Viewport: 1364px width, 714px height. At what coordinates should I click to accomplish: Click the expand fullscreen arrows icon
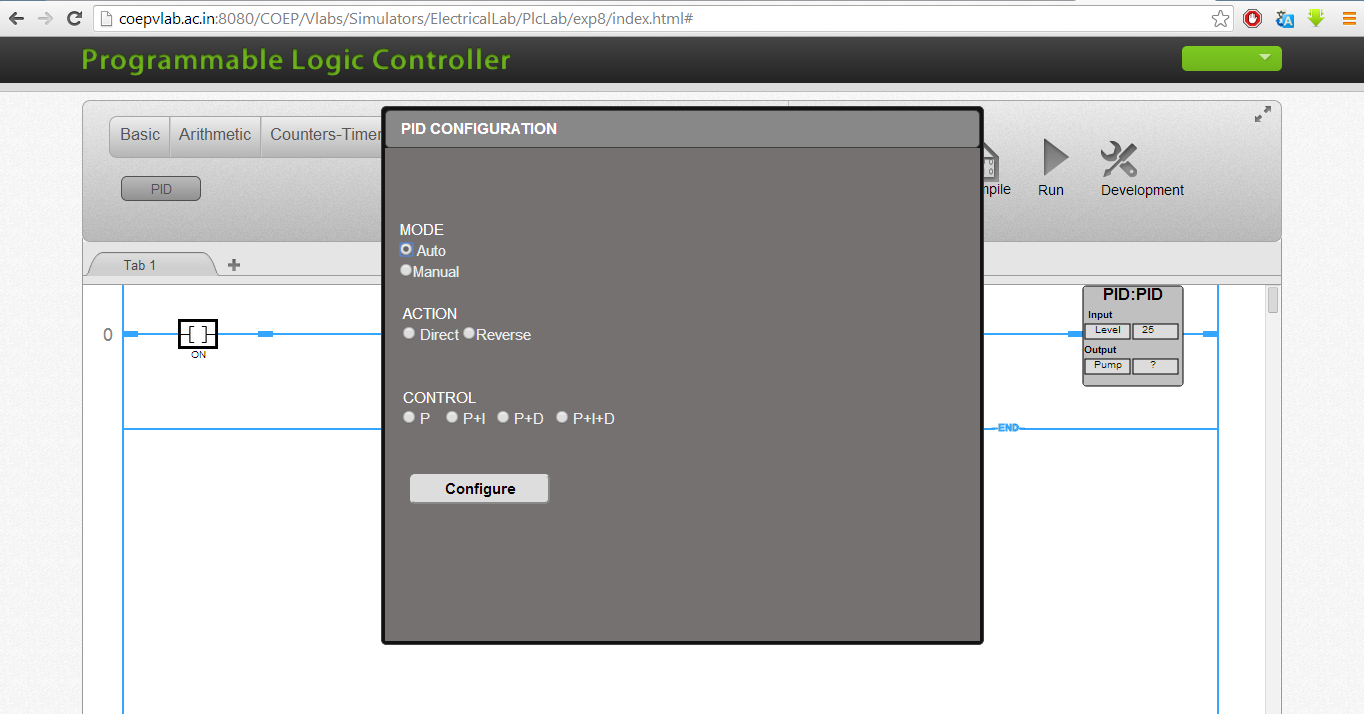point(1263,115)
